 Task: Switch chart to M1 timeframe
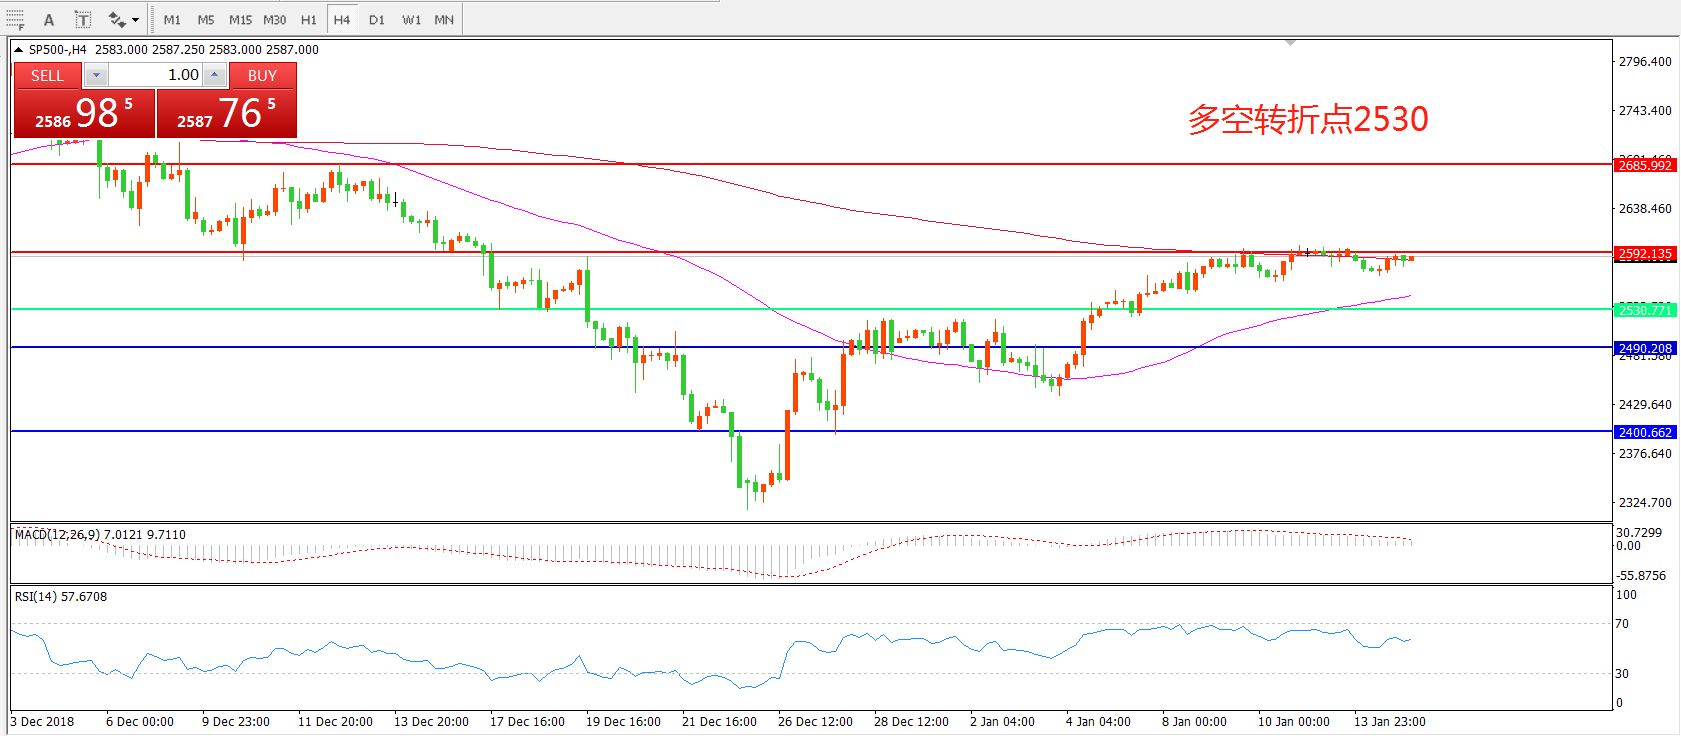click(172, 19)
